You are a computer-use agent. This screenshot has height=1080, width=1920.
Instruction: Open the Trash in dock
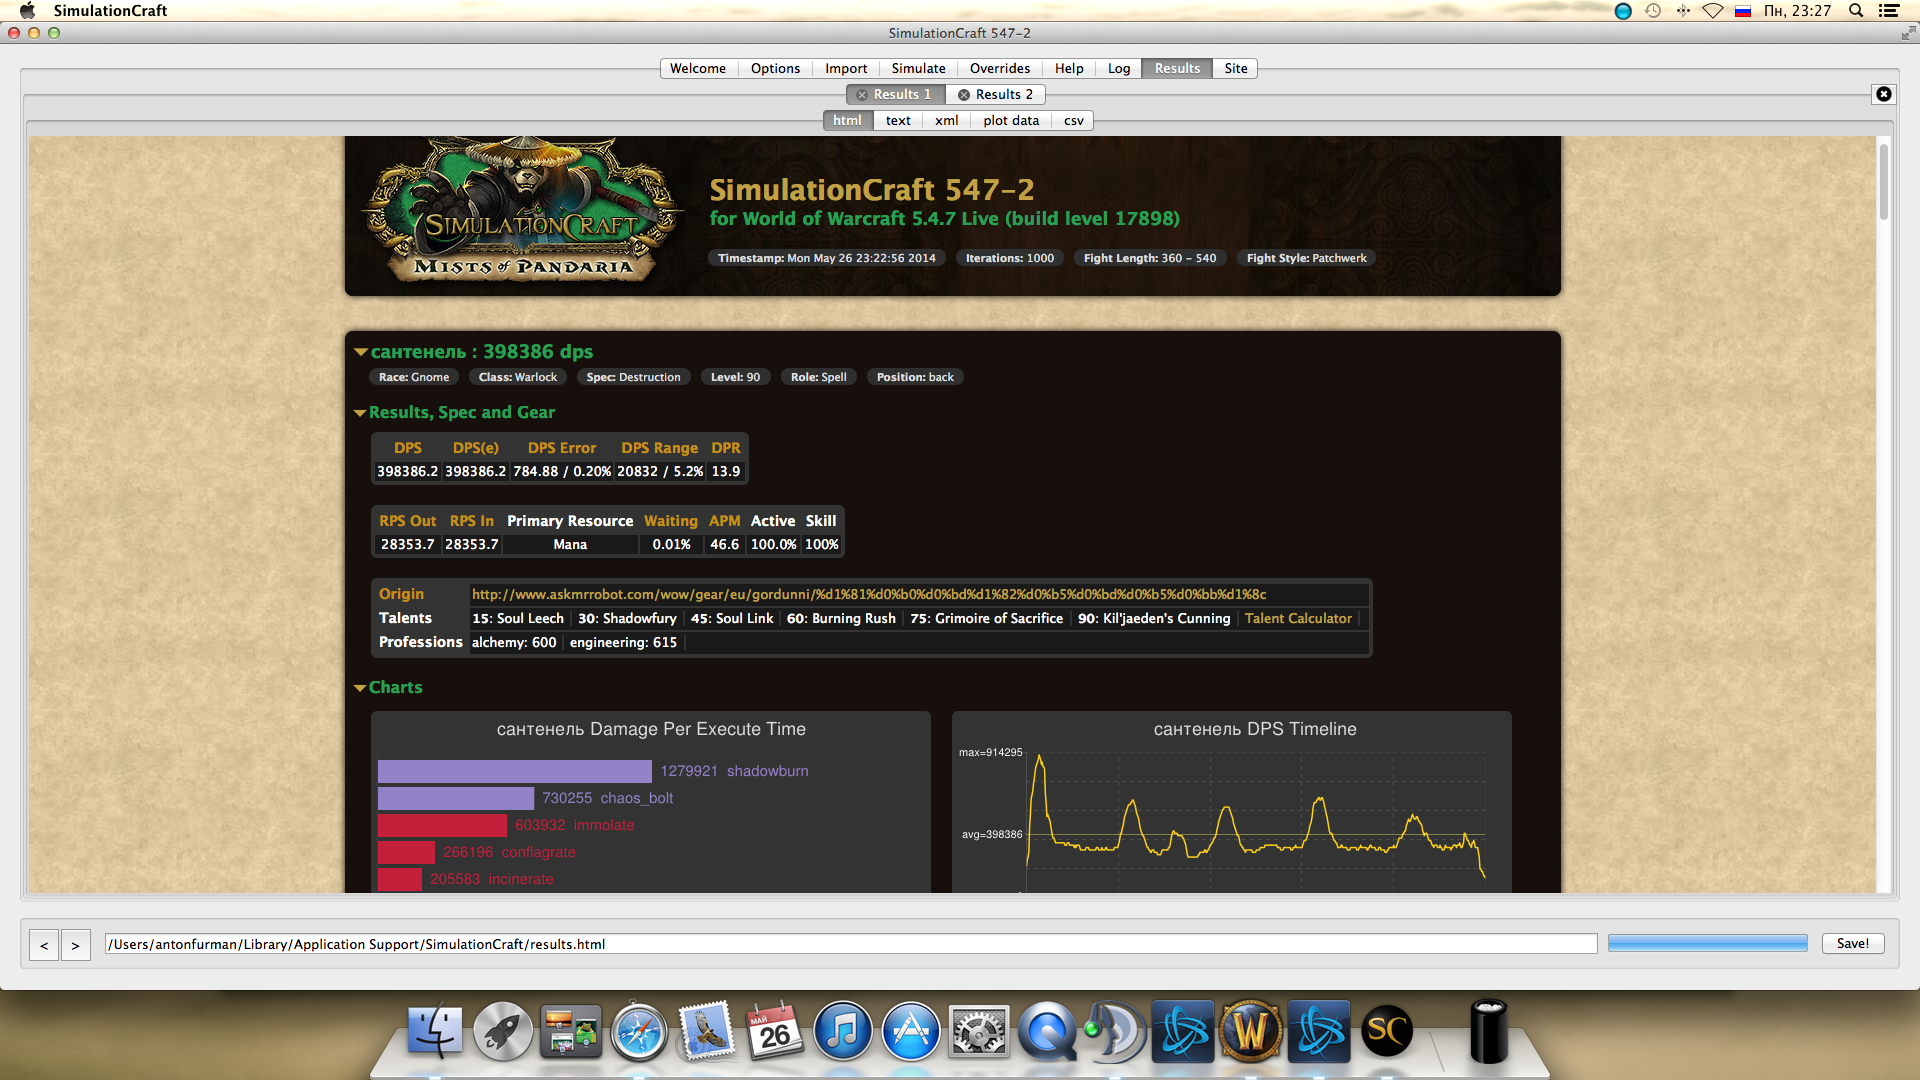tap(1489, 1031)
